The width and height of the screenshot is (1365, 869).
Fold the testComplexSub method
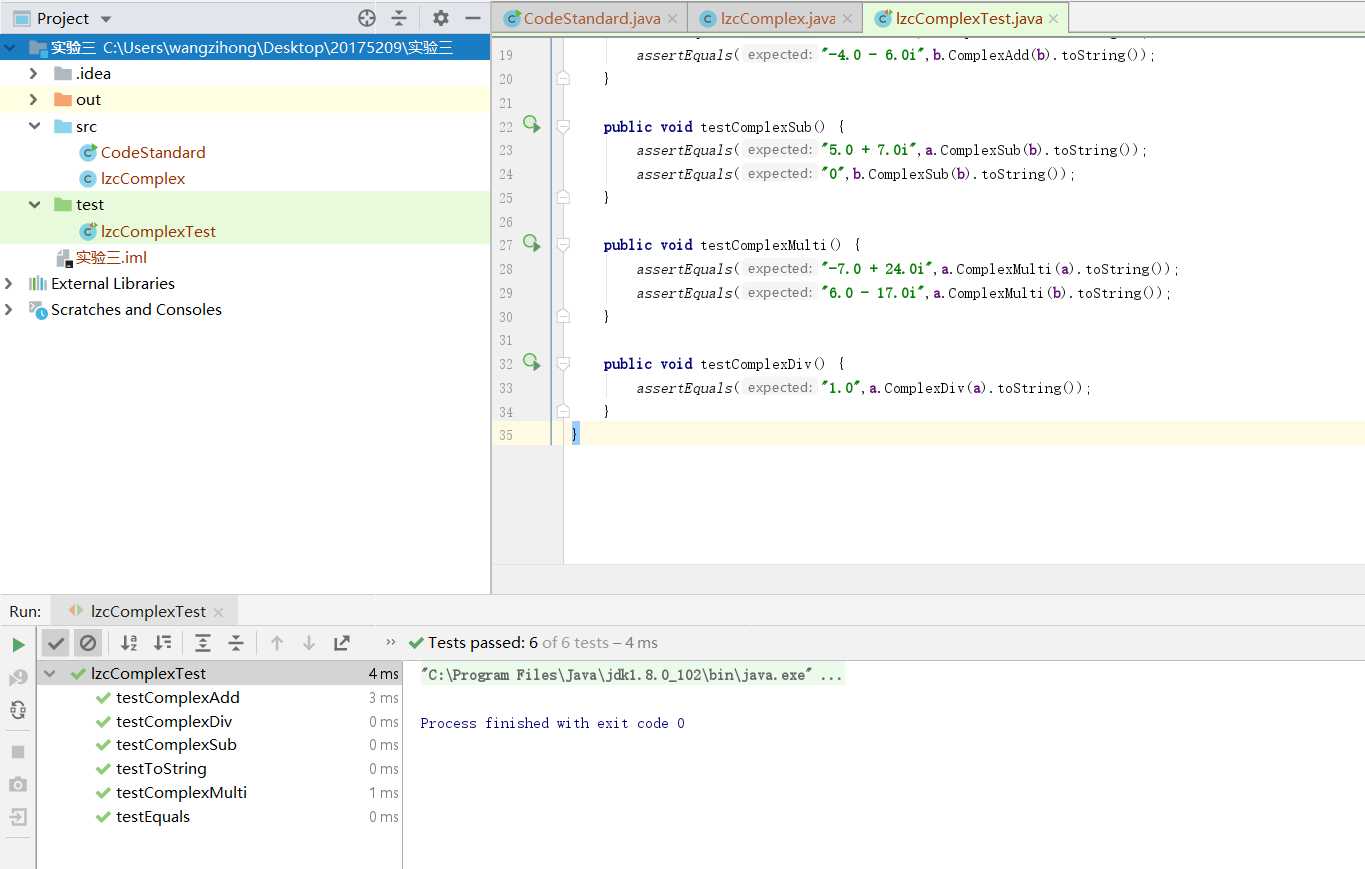[563, 126]
